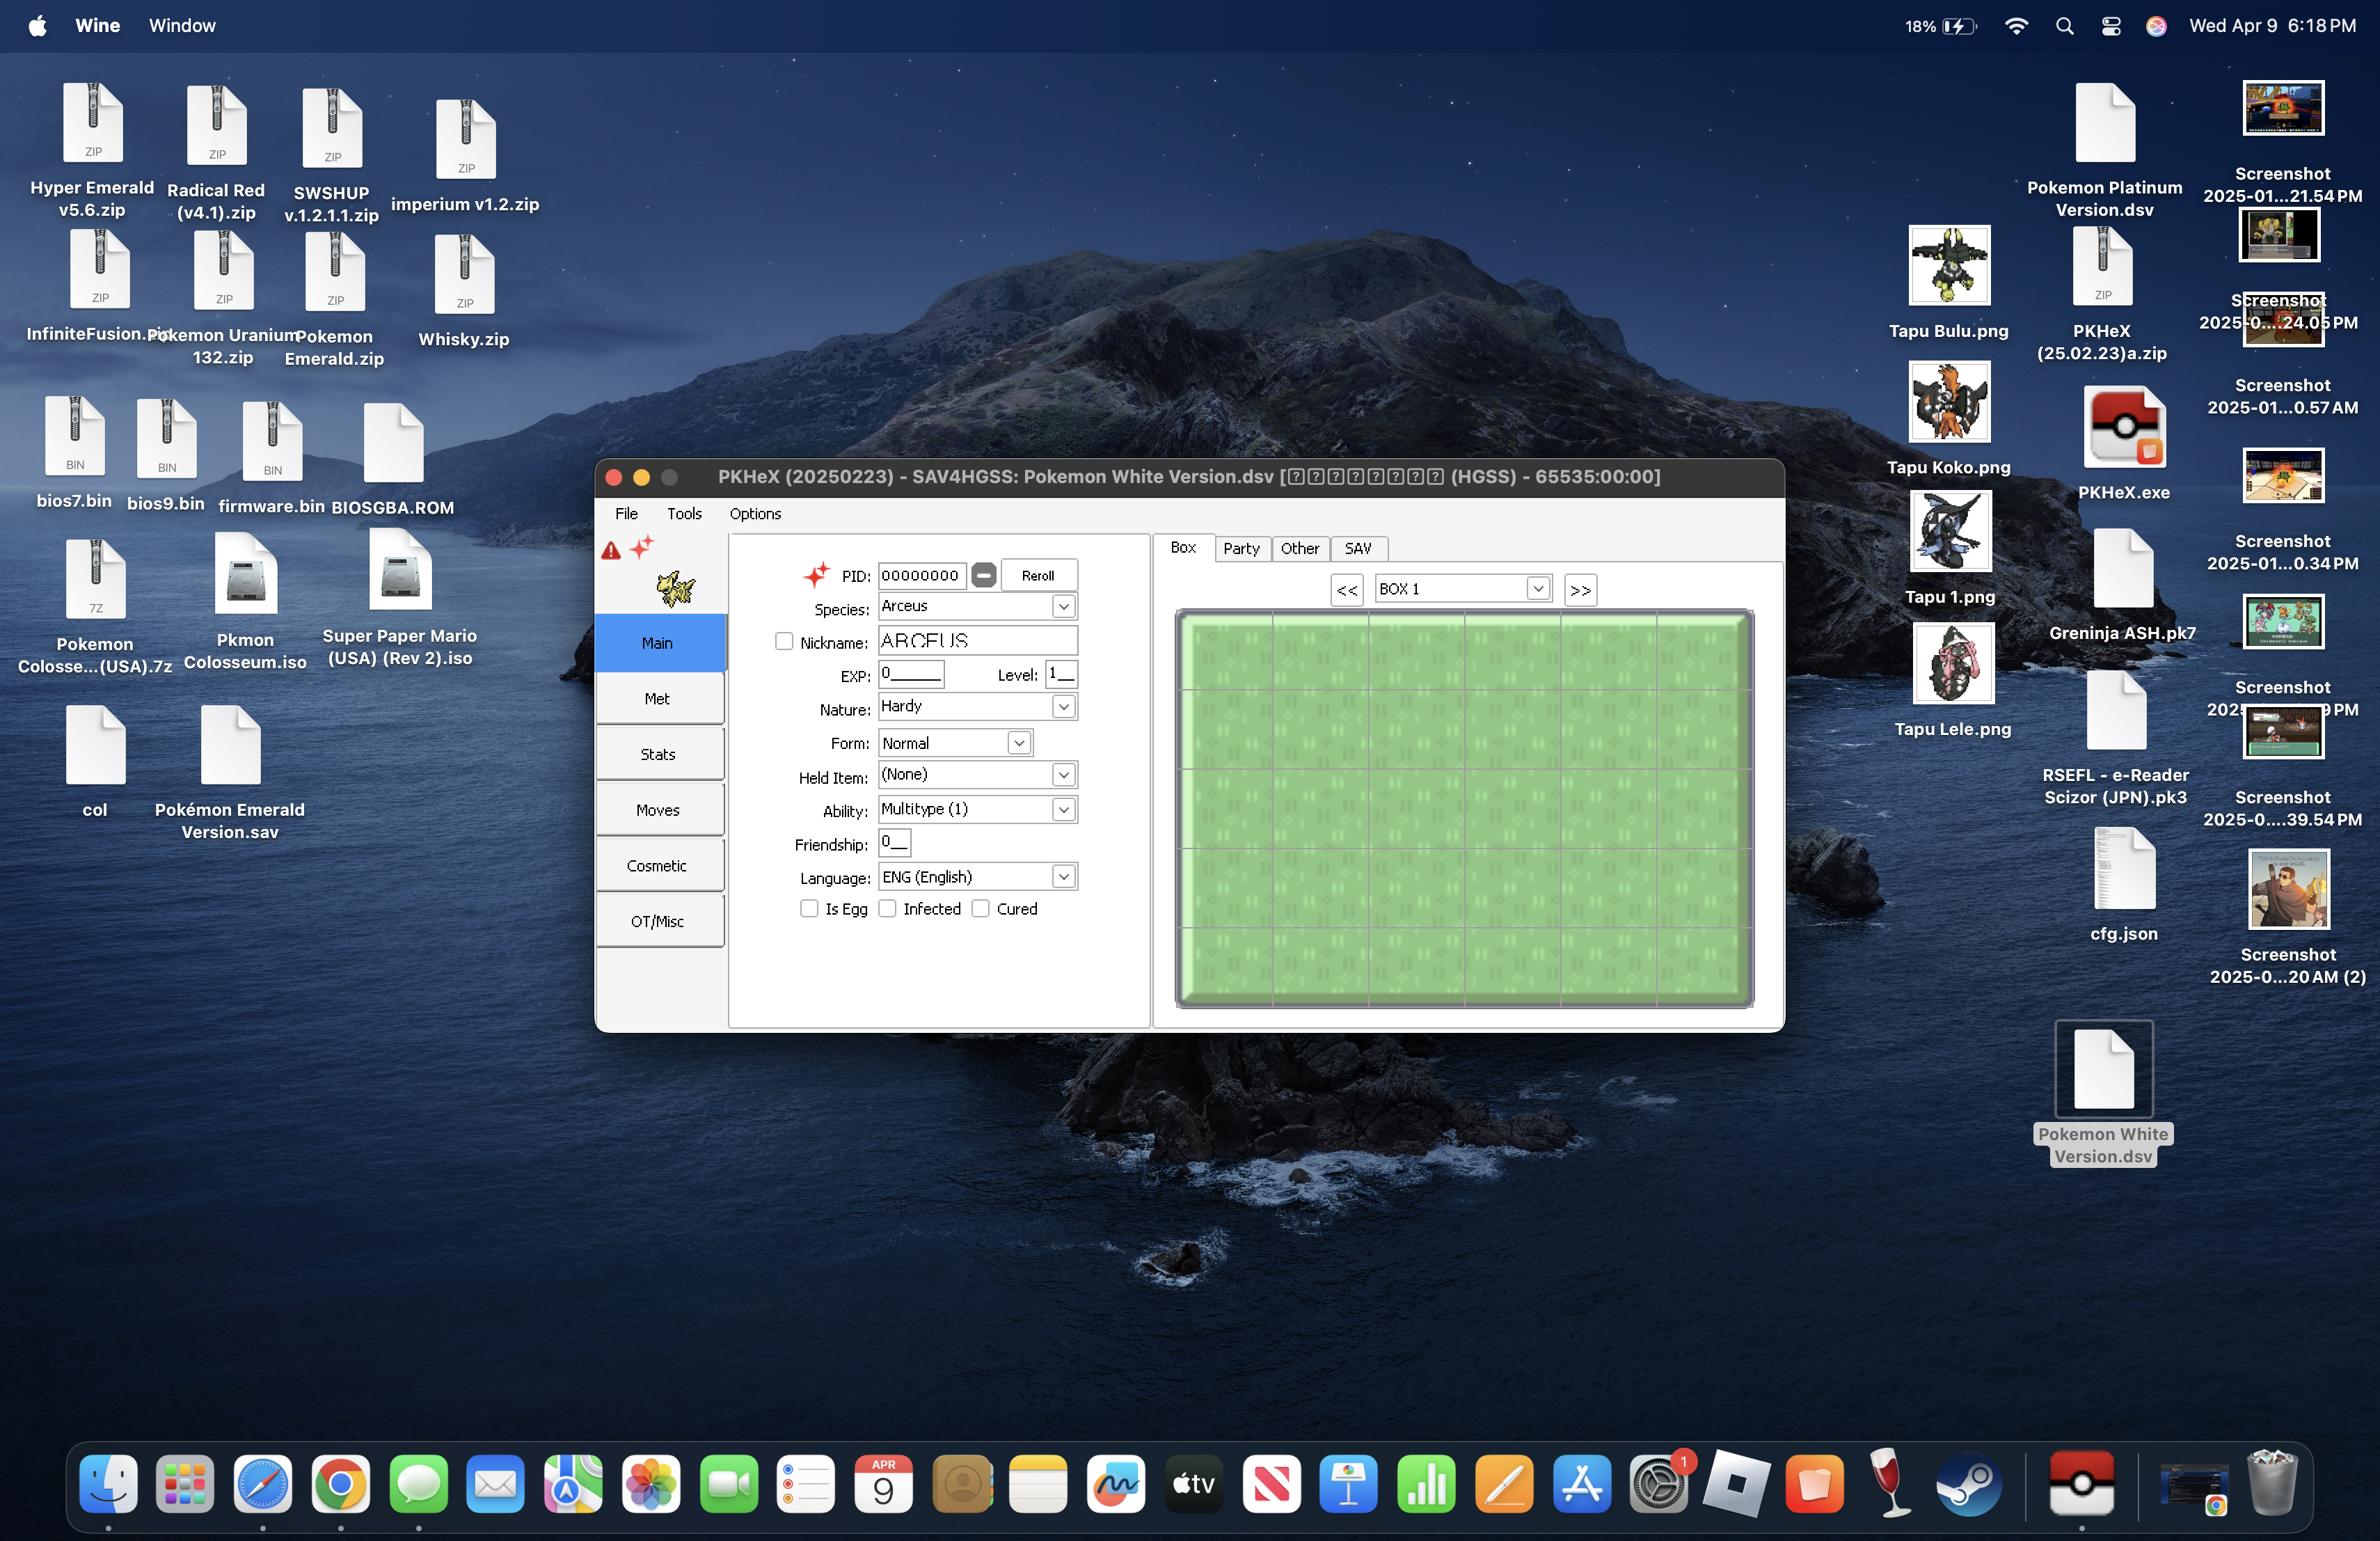
Task: Toggle the Infected checkbox
Action: point(887,908)
